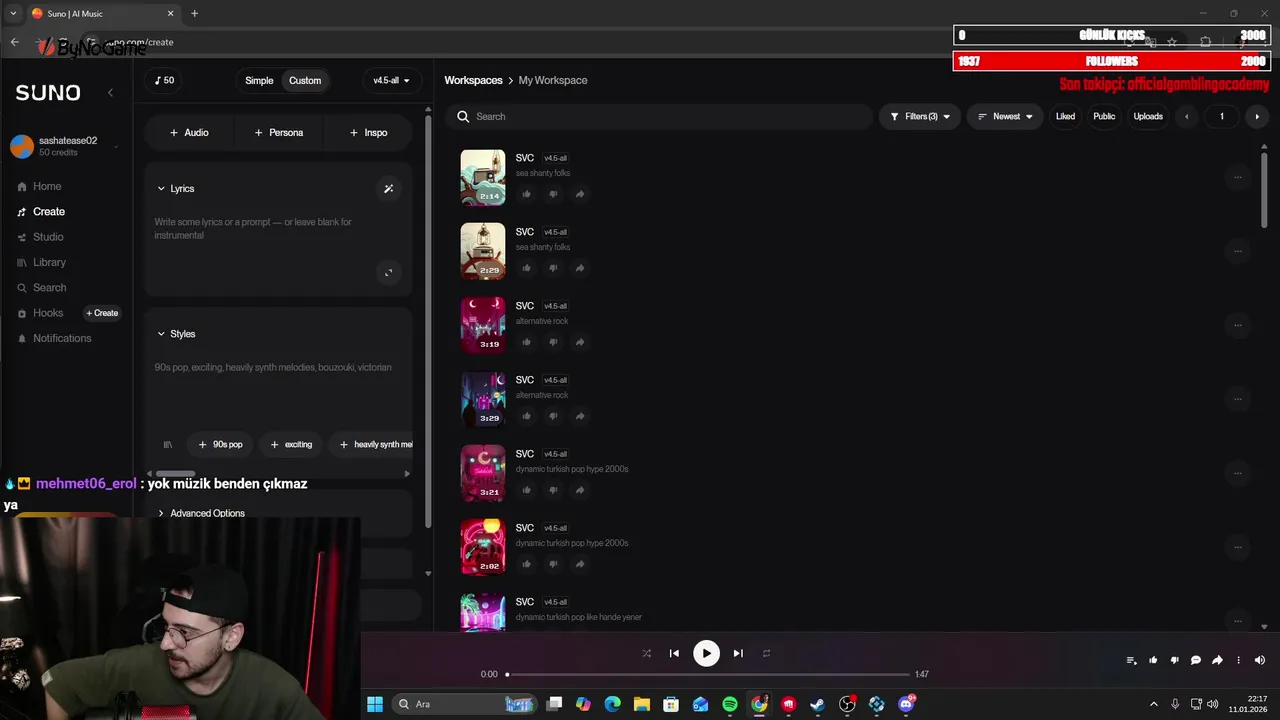Click the style library icon left of 90s pop
Viewport: 1280px width, 720px height.
click(167, 444)
